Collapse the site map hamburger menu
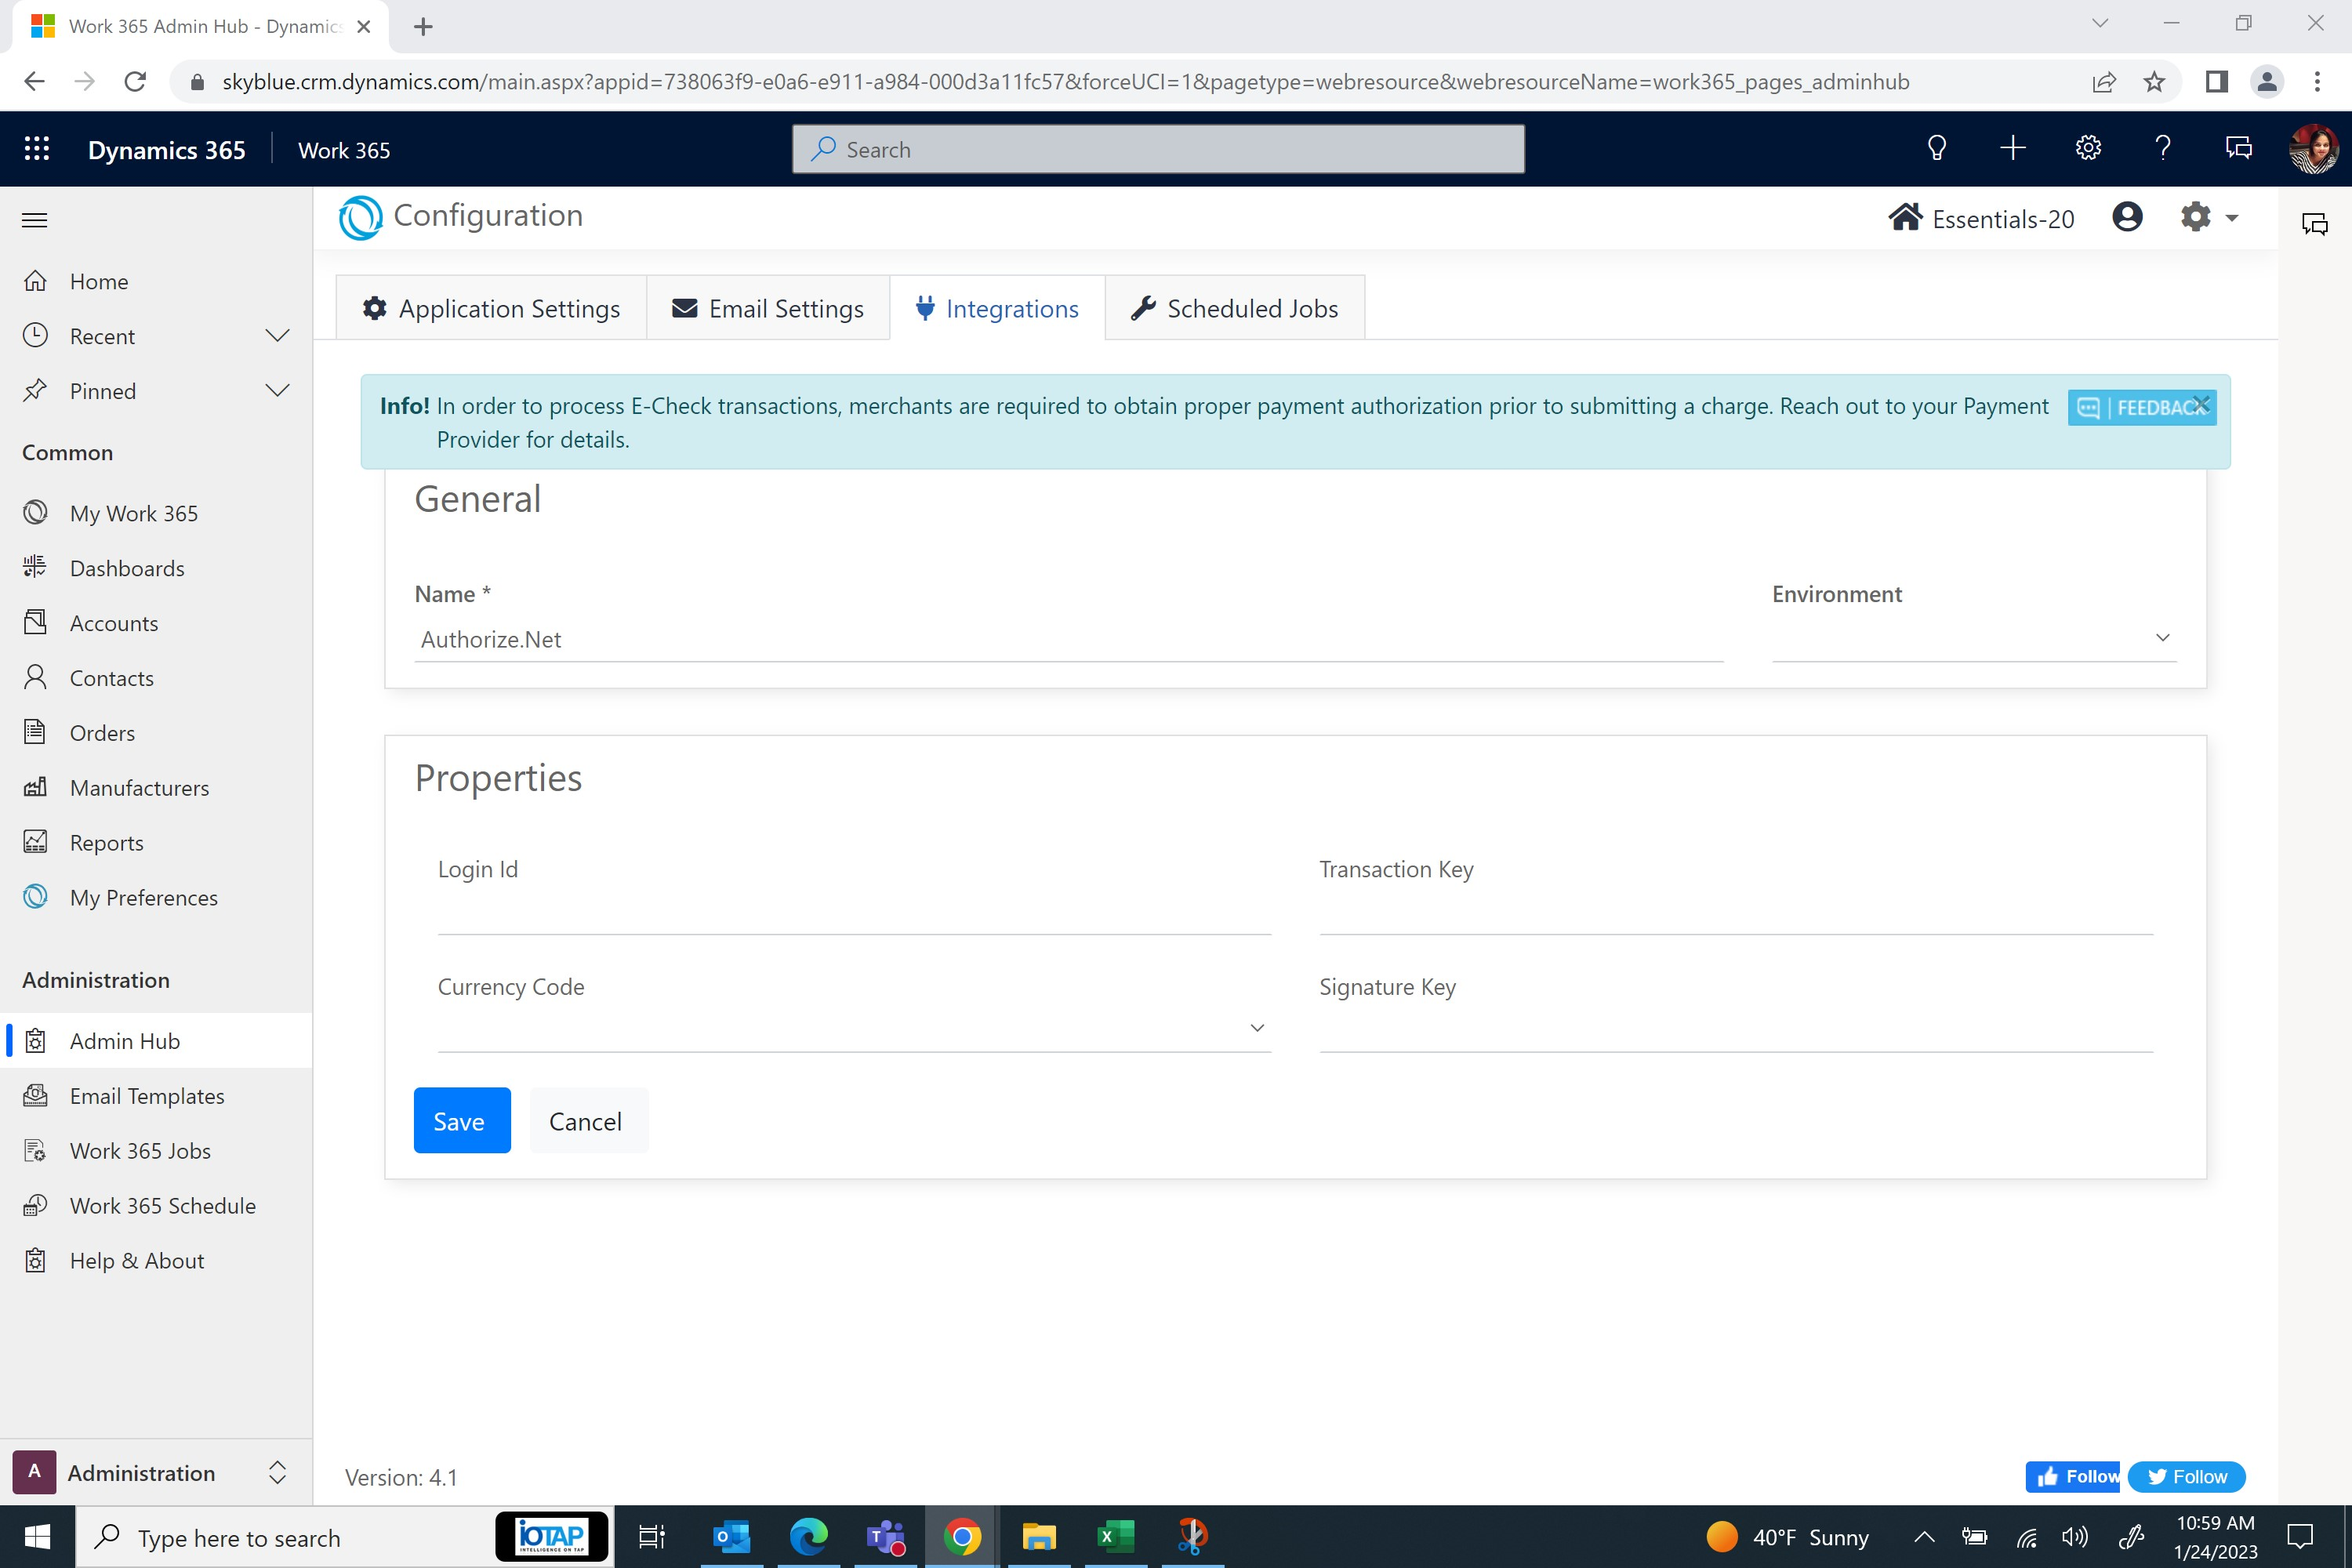 (x=35, y=220)
